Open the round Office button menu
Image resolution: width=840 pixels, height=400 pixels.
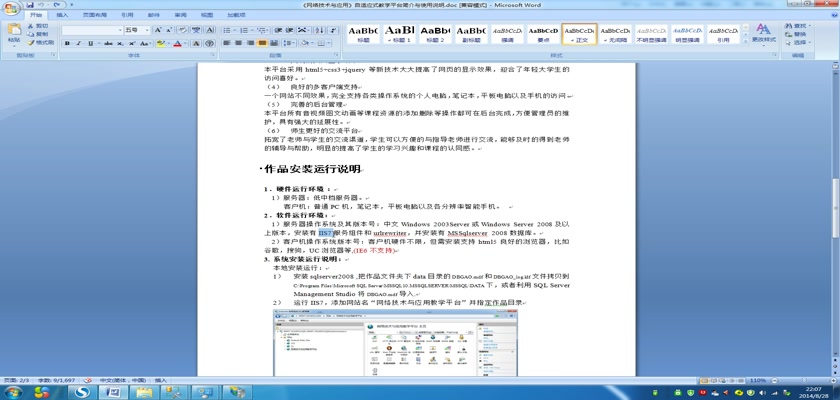coord(11,8)
